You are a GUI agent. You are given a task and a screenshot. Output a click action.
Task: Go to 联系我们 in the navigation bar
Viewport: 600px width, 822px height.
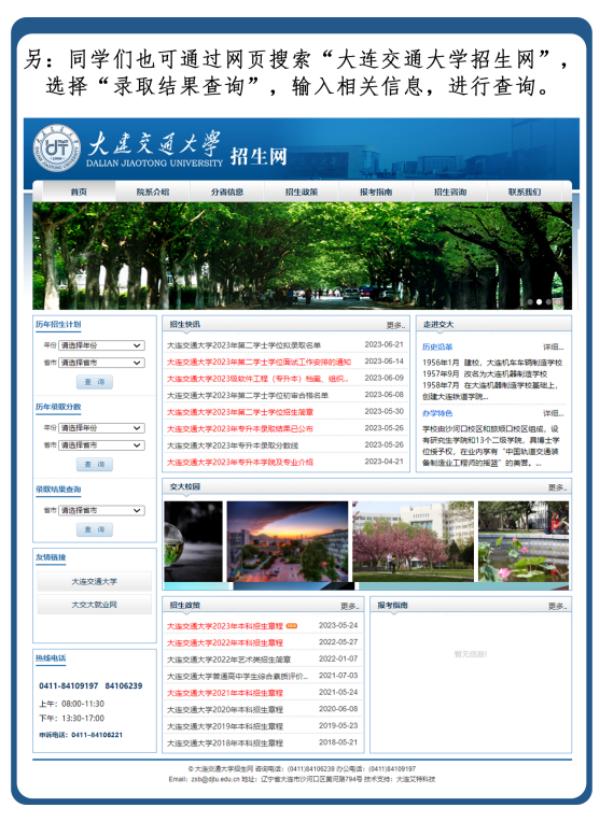[525, 192]
